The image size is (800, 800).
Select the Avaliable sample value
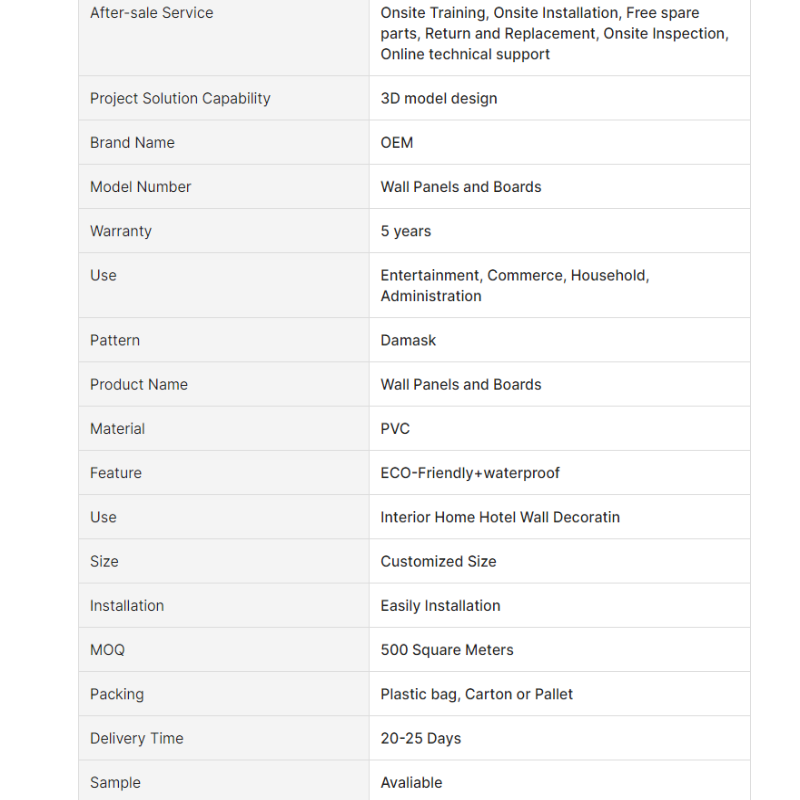pos(411,783)
